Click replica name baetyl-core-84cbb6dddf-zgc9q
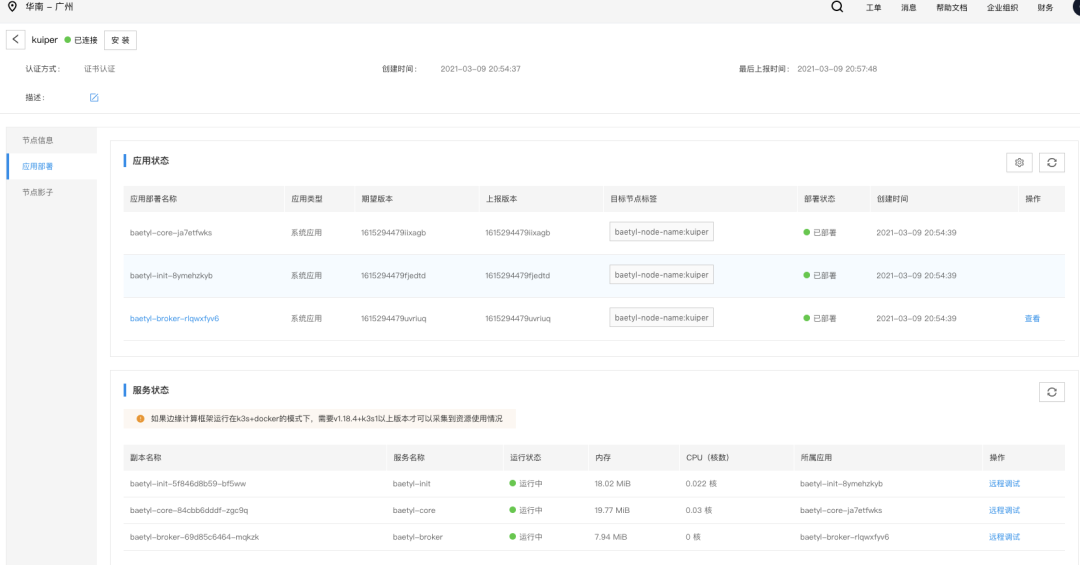The height and width of the screenshot is (565, 1080). [x=189, y=511]
